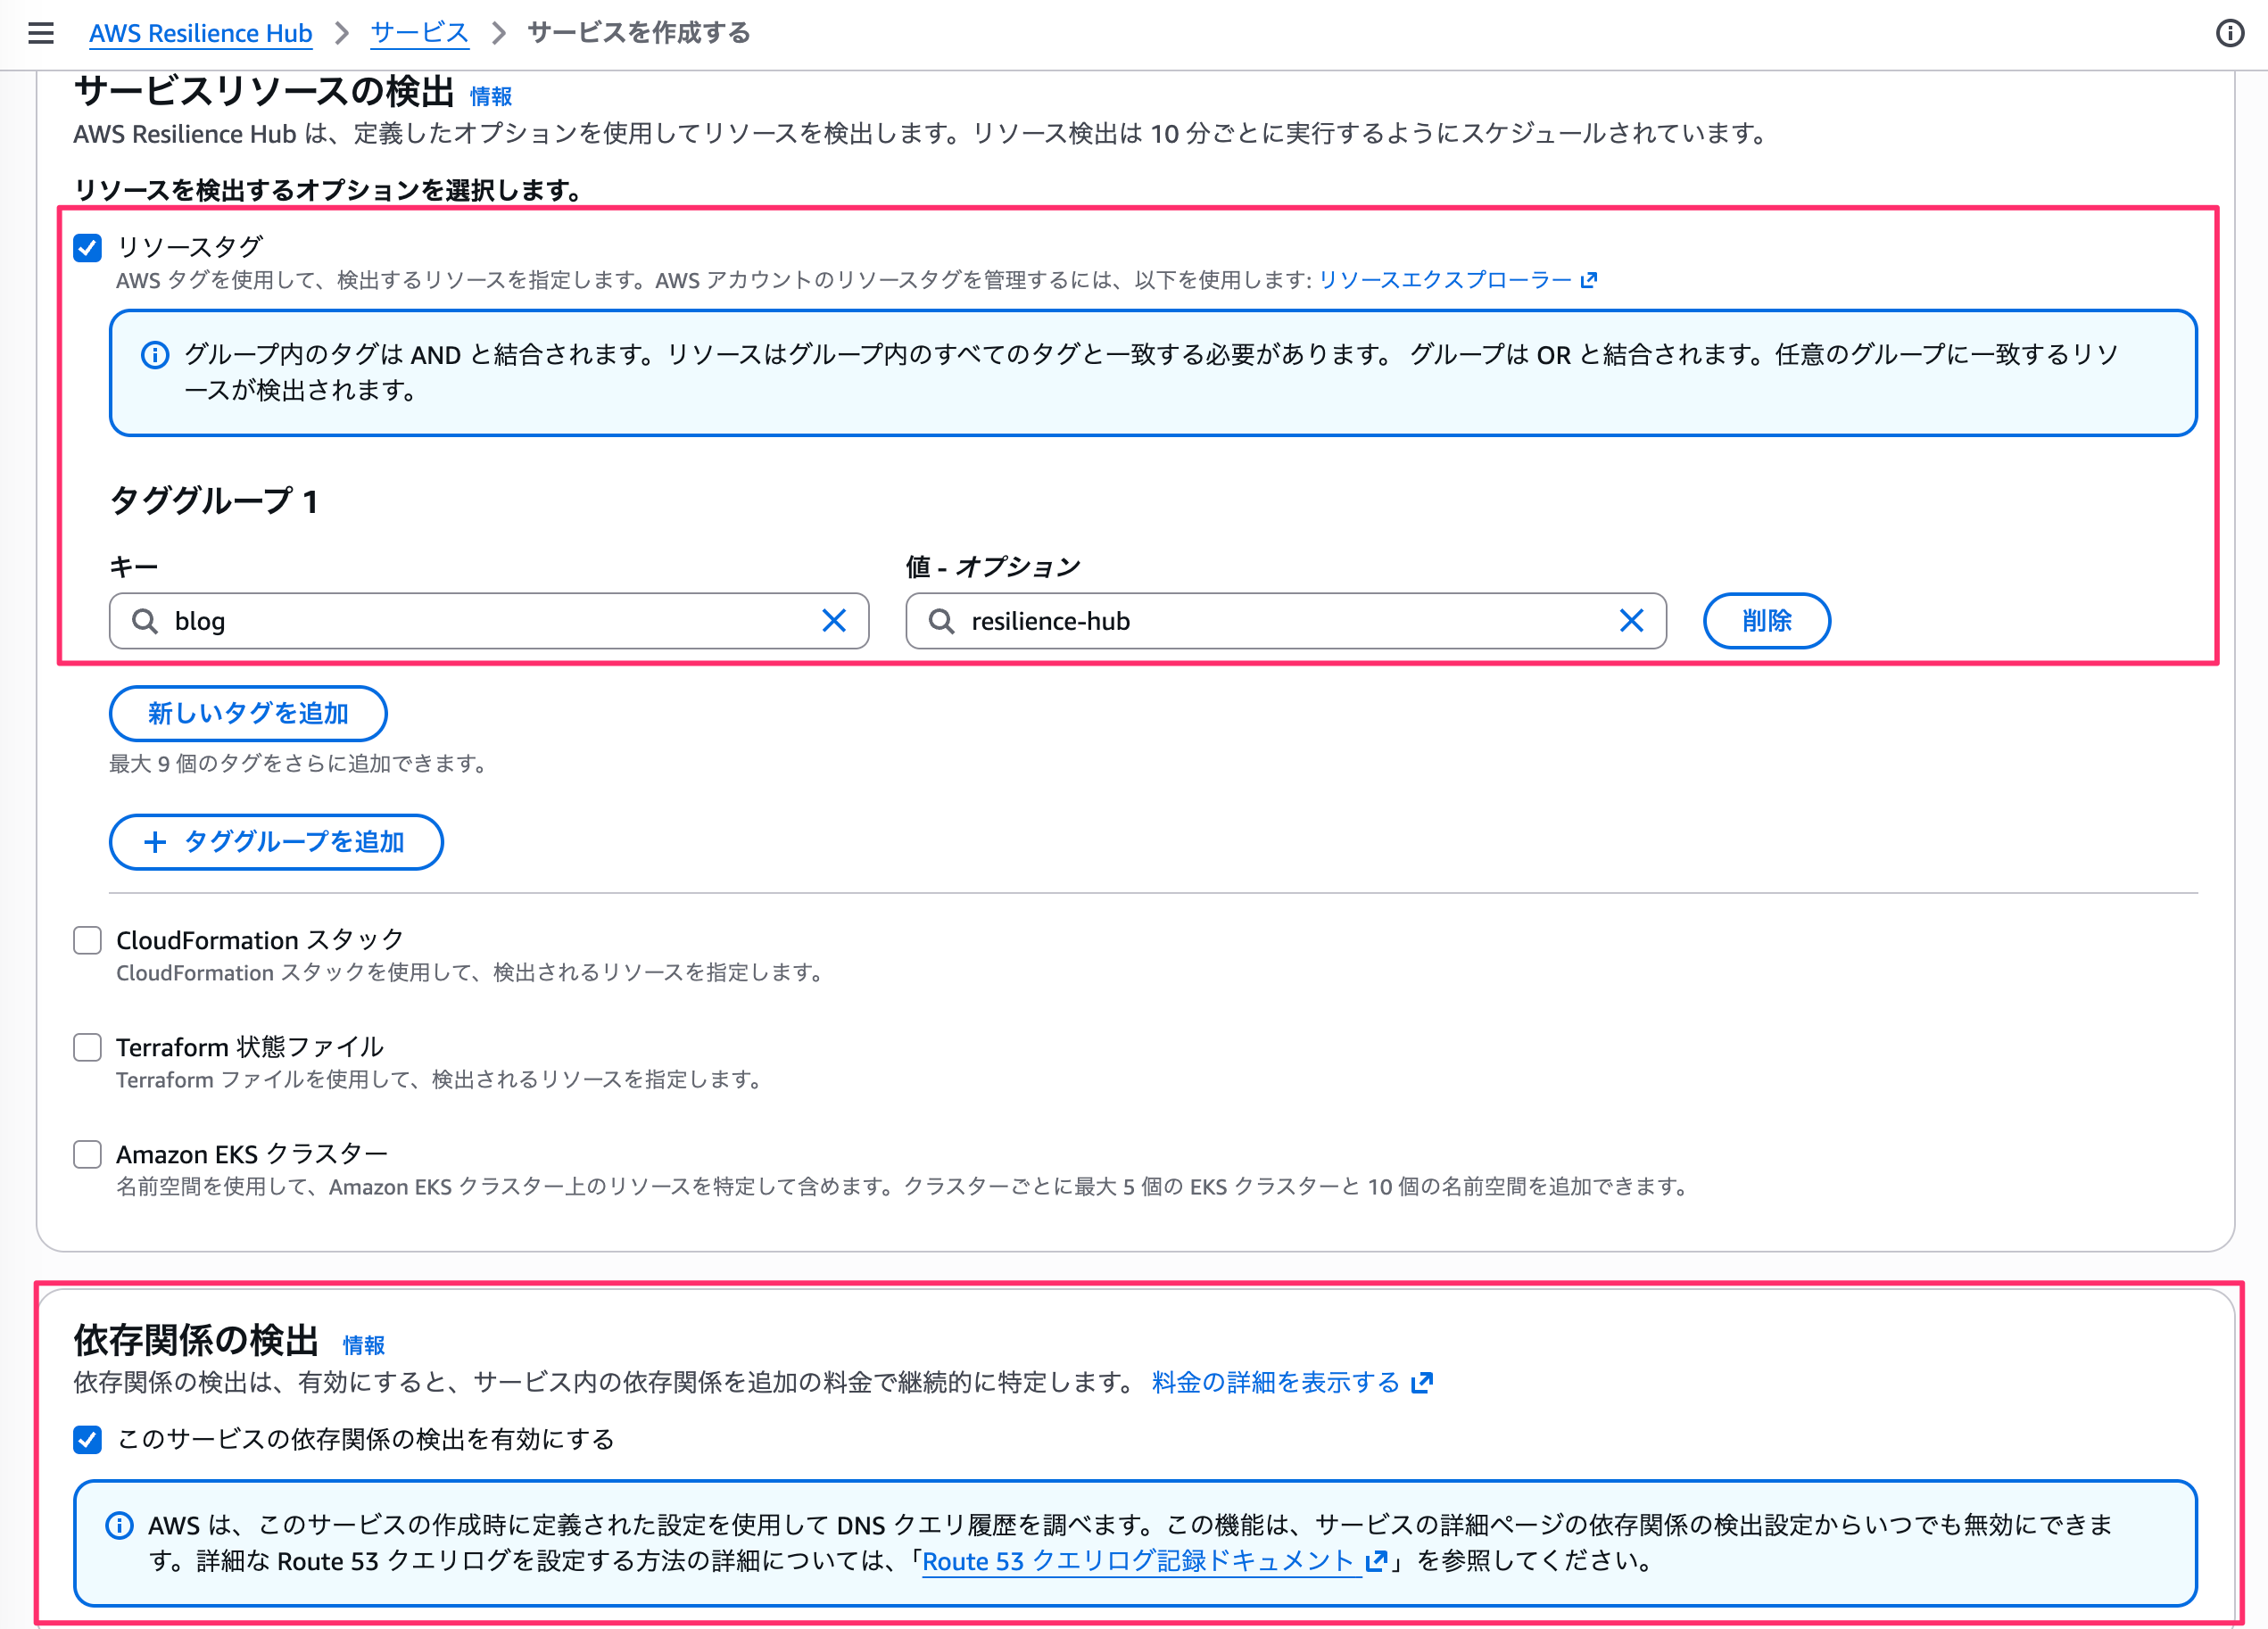
Task: Click the info icon in the DNS query notice
Action: (x=120, y=1525)
